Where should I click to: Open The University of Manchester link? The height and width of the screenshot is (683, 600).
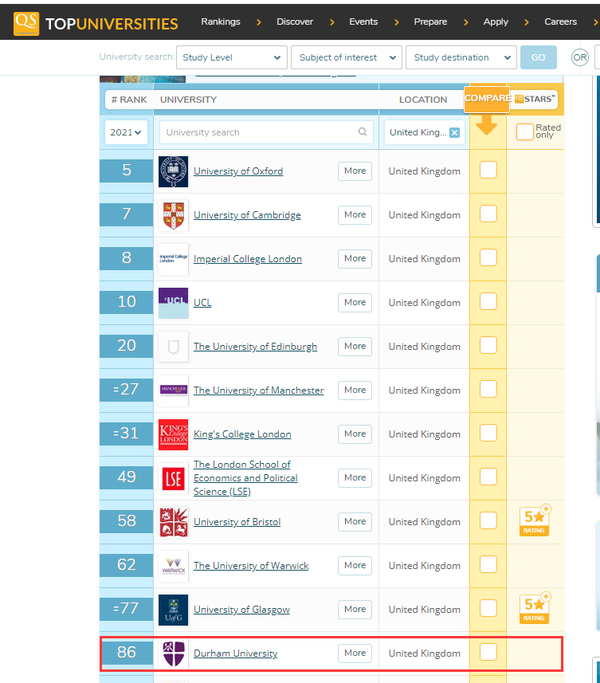coord(258,390)
